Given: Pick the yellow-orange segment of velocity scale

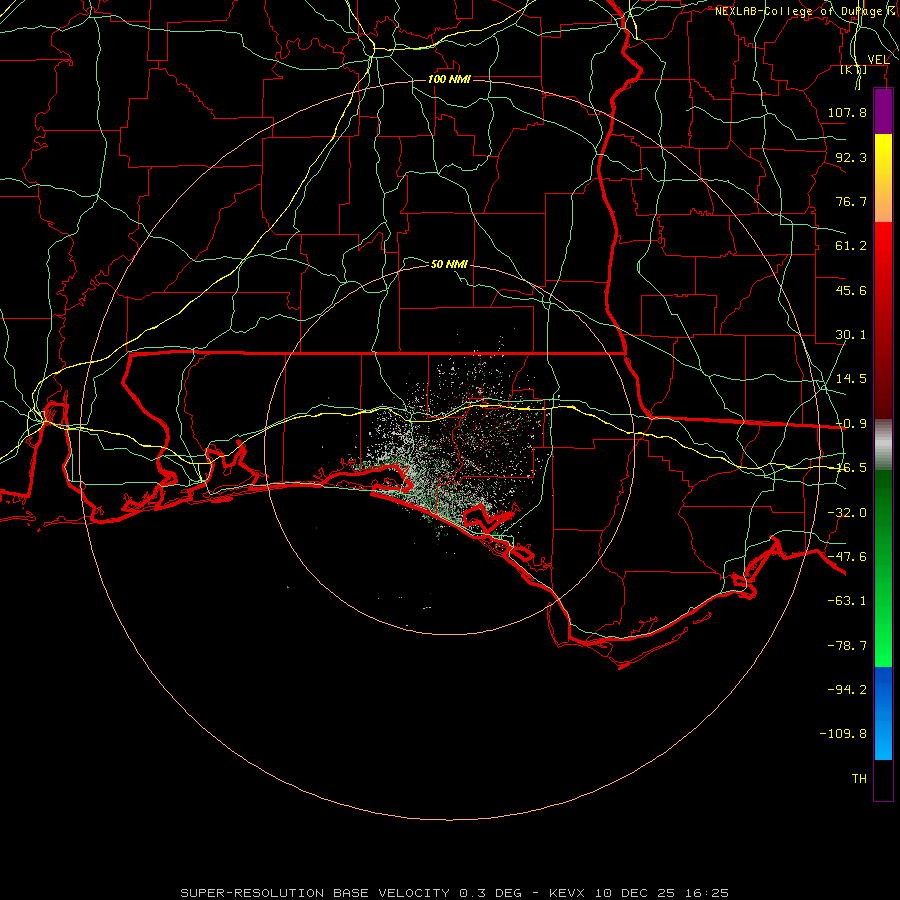Looking at the screenshot, I should click(x=883, y=178).
